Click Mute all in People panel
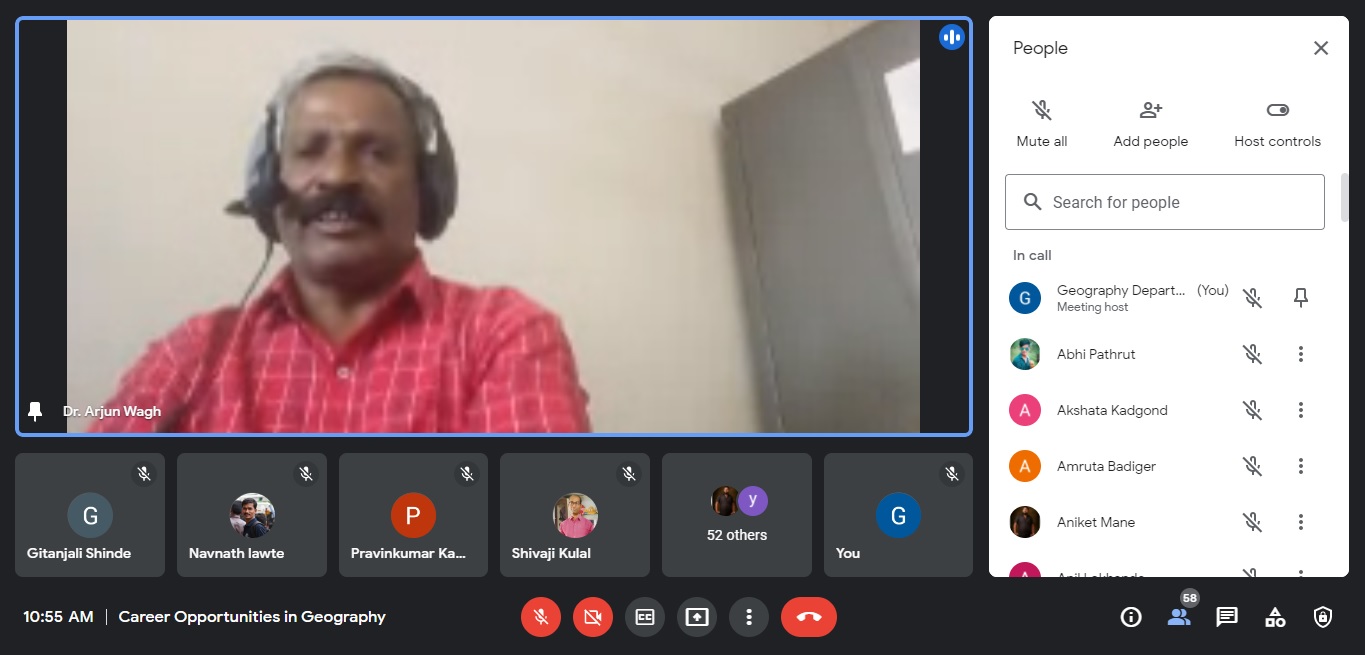The height and width of the screenshot is (655, 1365). point(1042,124)
